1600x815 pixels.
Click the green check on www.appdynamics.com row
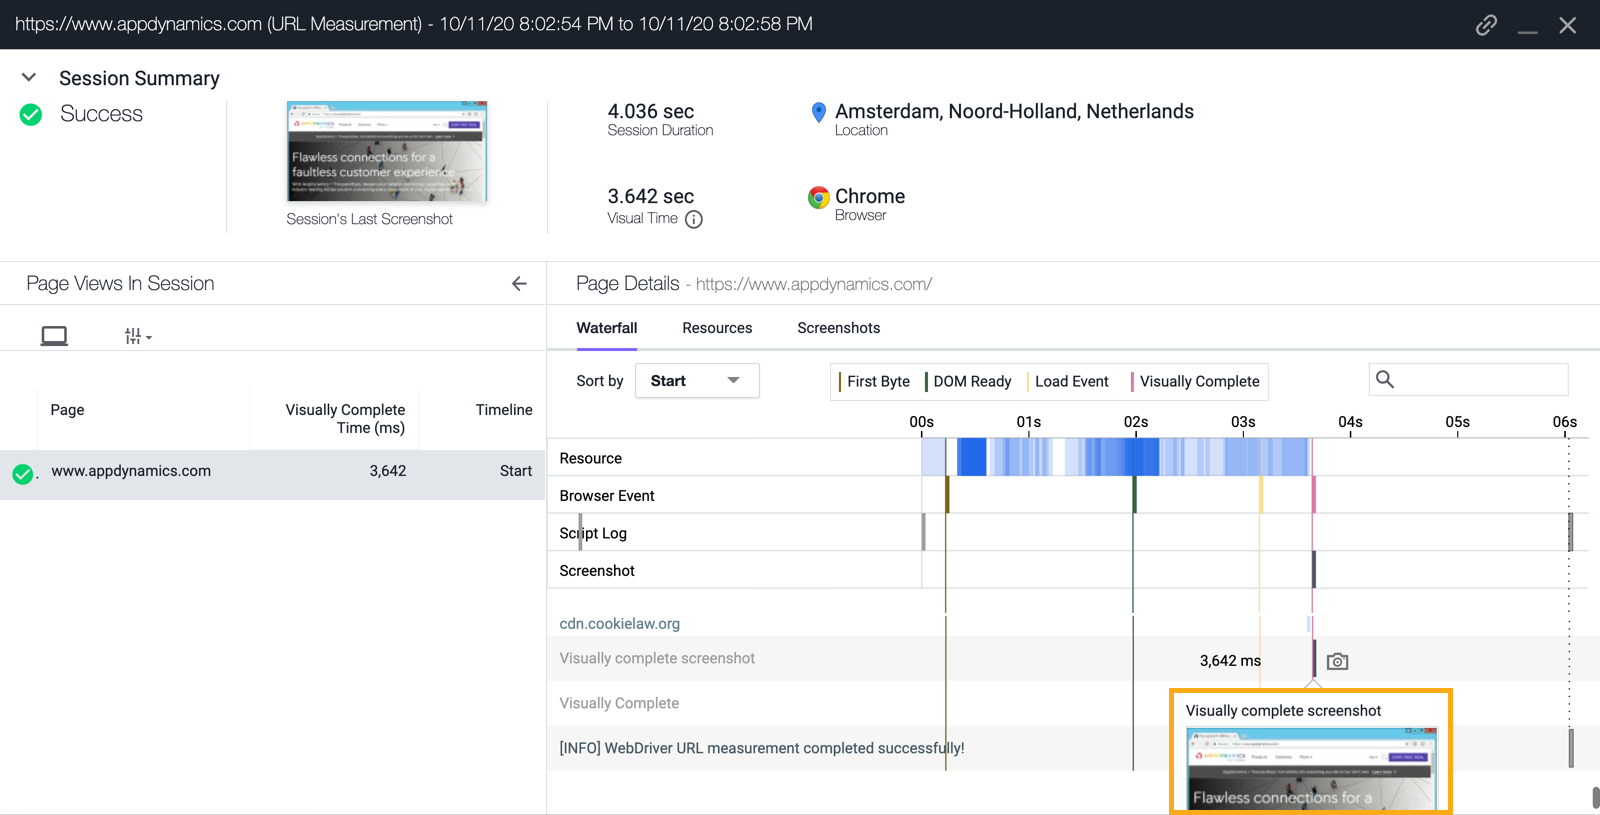pyautogui.click(x=23, y=474)
